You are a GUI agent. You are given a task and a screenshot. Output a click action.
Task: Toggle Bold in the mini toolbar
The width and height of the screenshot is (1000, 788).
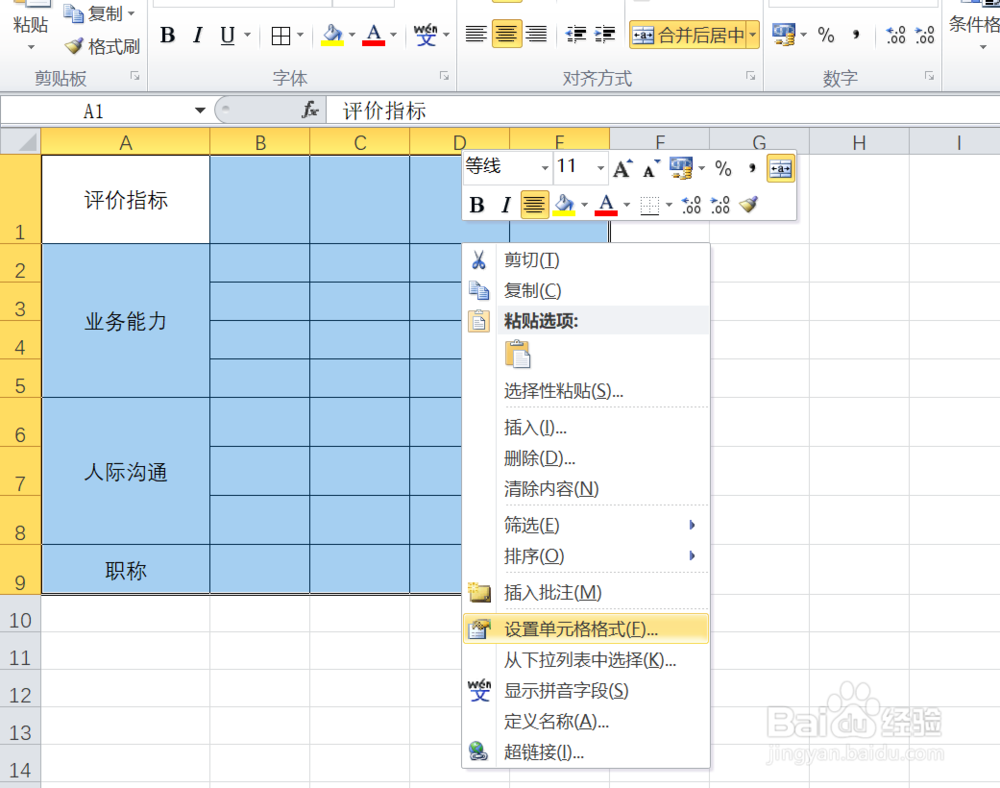pyautogui.click(x=476, y=205)
